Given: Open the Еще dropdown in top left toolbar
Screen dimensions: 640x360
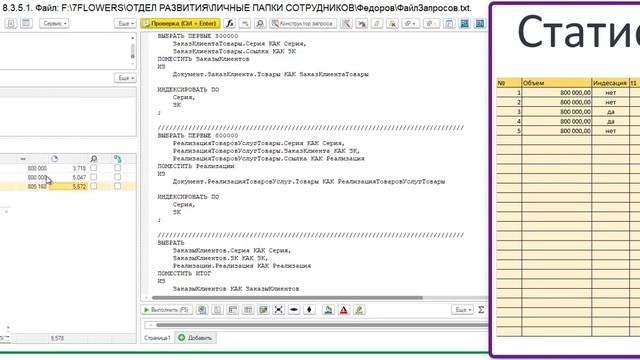Looking at the screenshot, I should (125, 24).
